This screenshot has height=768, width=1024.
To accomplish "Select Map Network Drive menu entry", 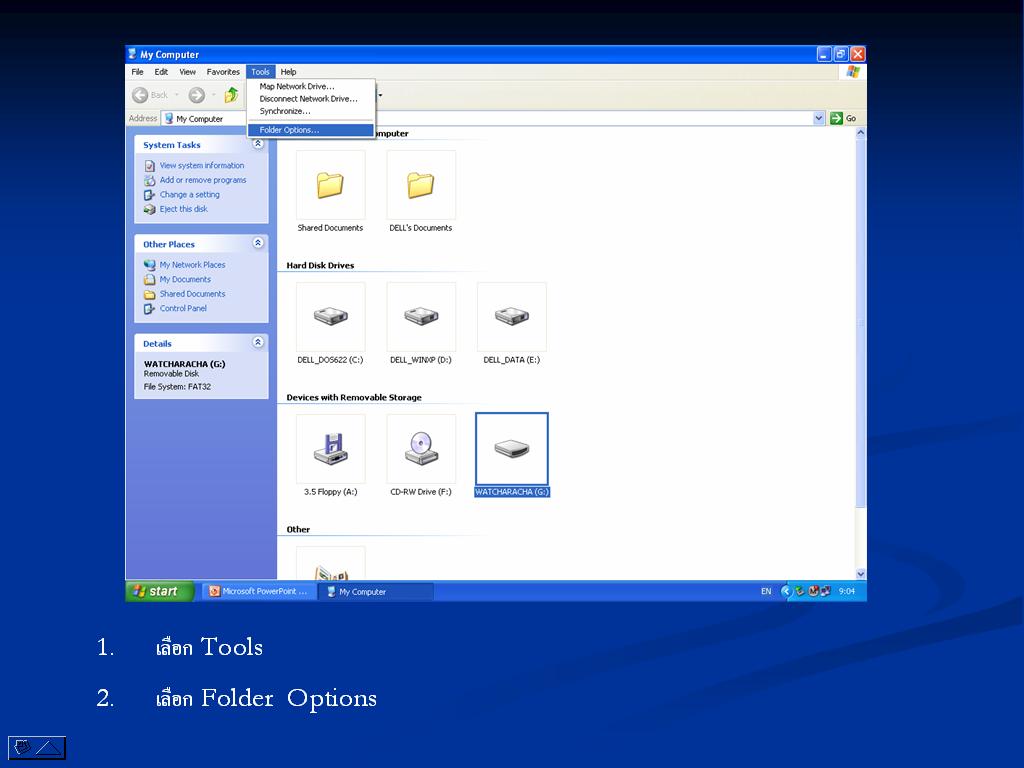I will (x=296, y=86).
